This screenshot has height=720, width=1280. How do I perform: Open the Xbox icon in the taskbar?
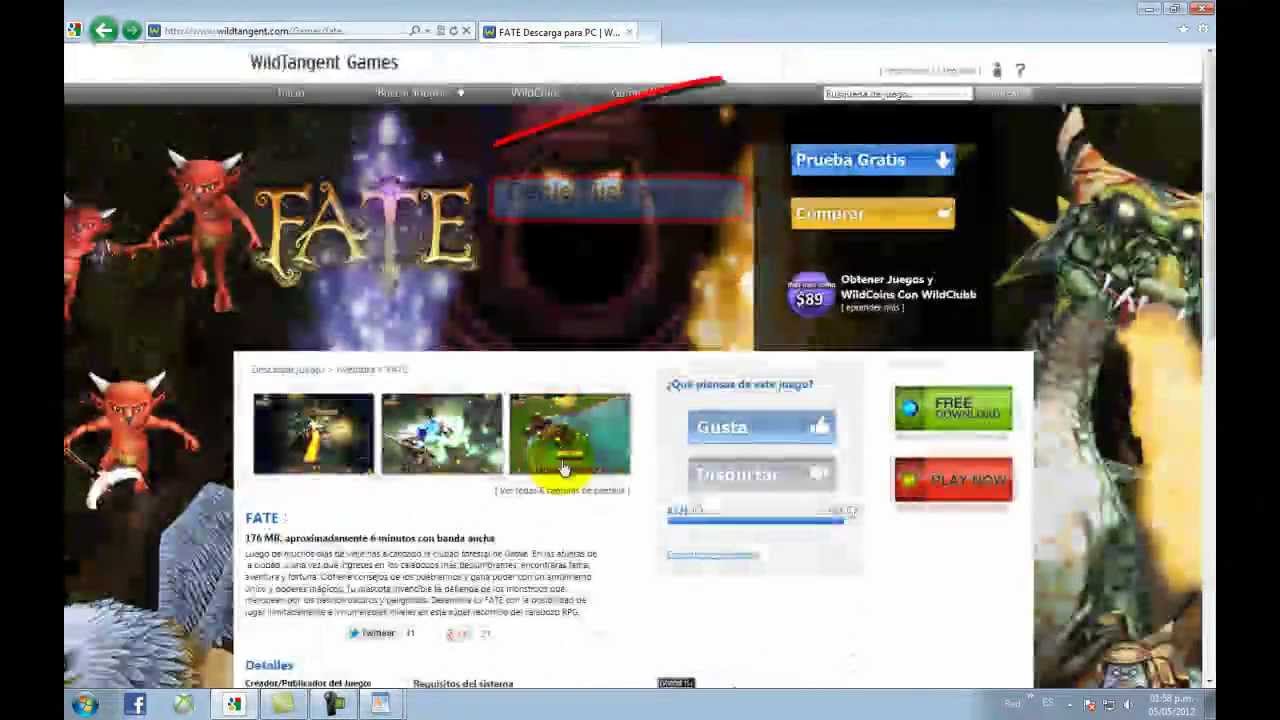[x=184, y=704]
